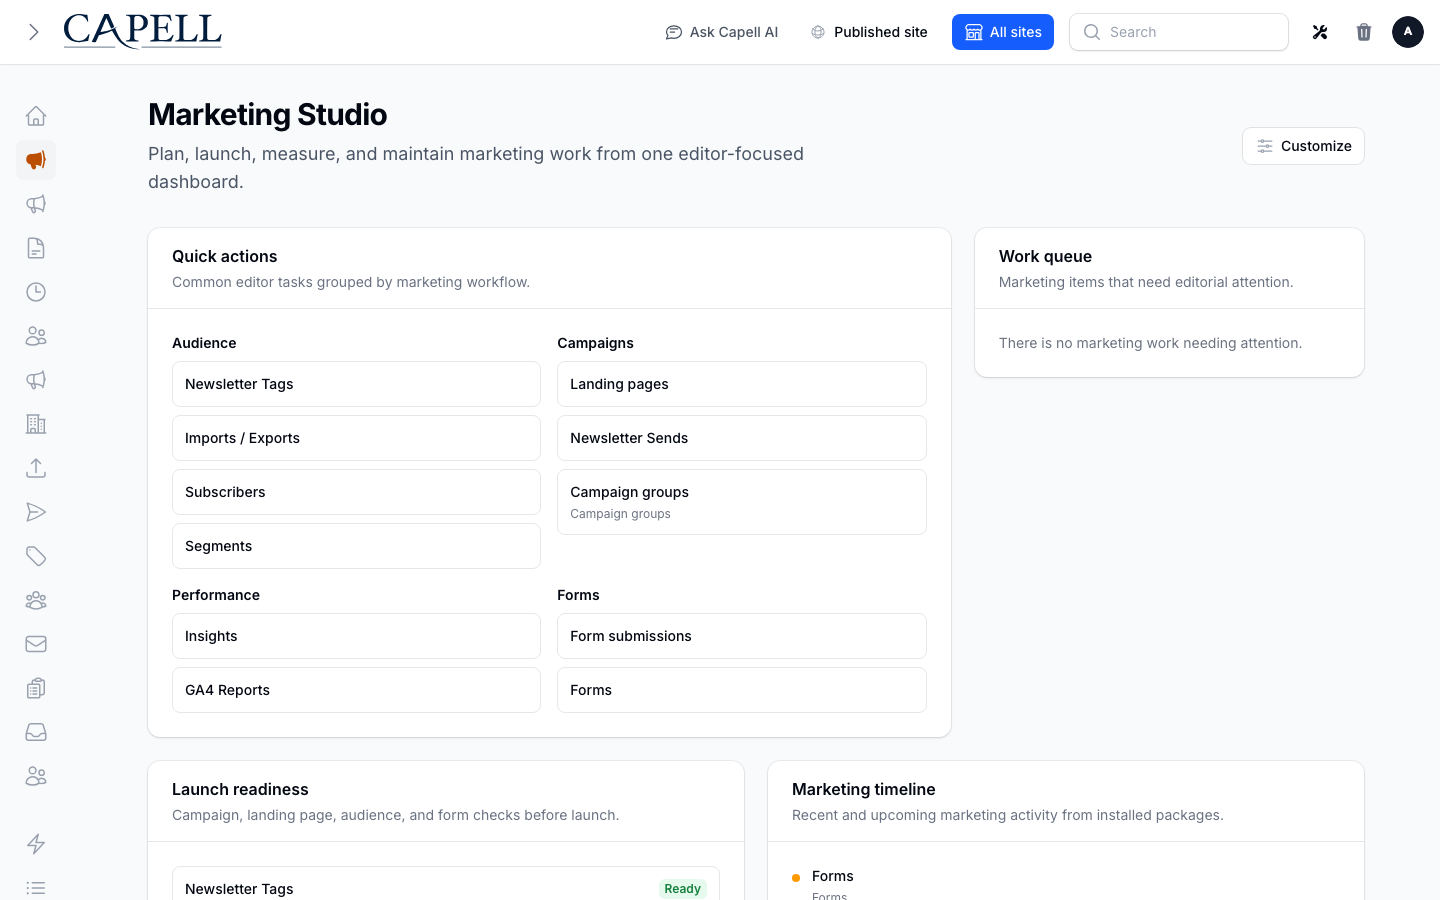Click the users icon beneath the clock icon
Viewport: 1440px width, 900px height.
click(36, 336)
